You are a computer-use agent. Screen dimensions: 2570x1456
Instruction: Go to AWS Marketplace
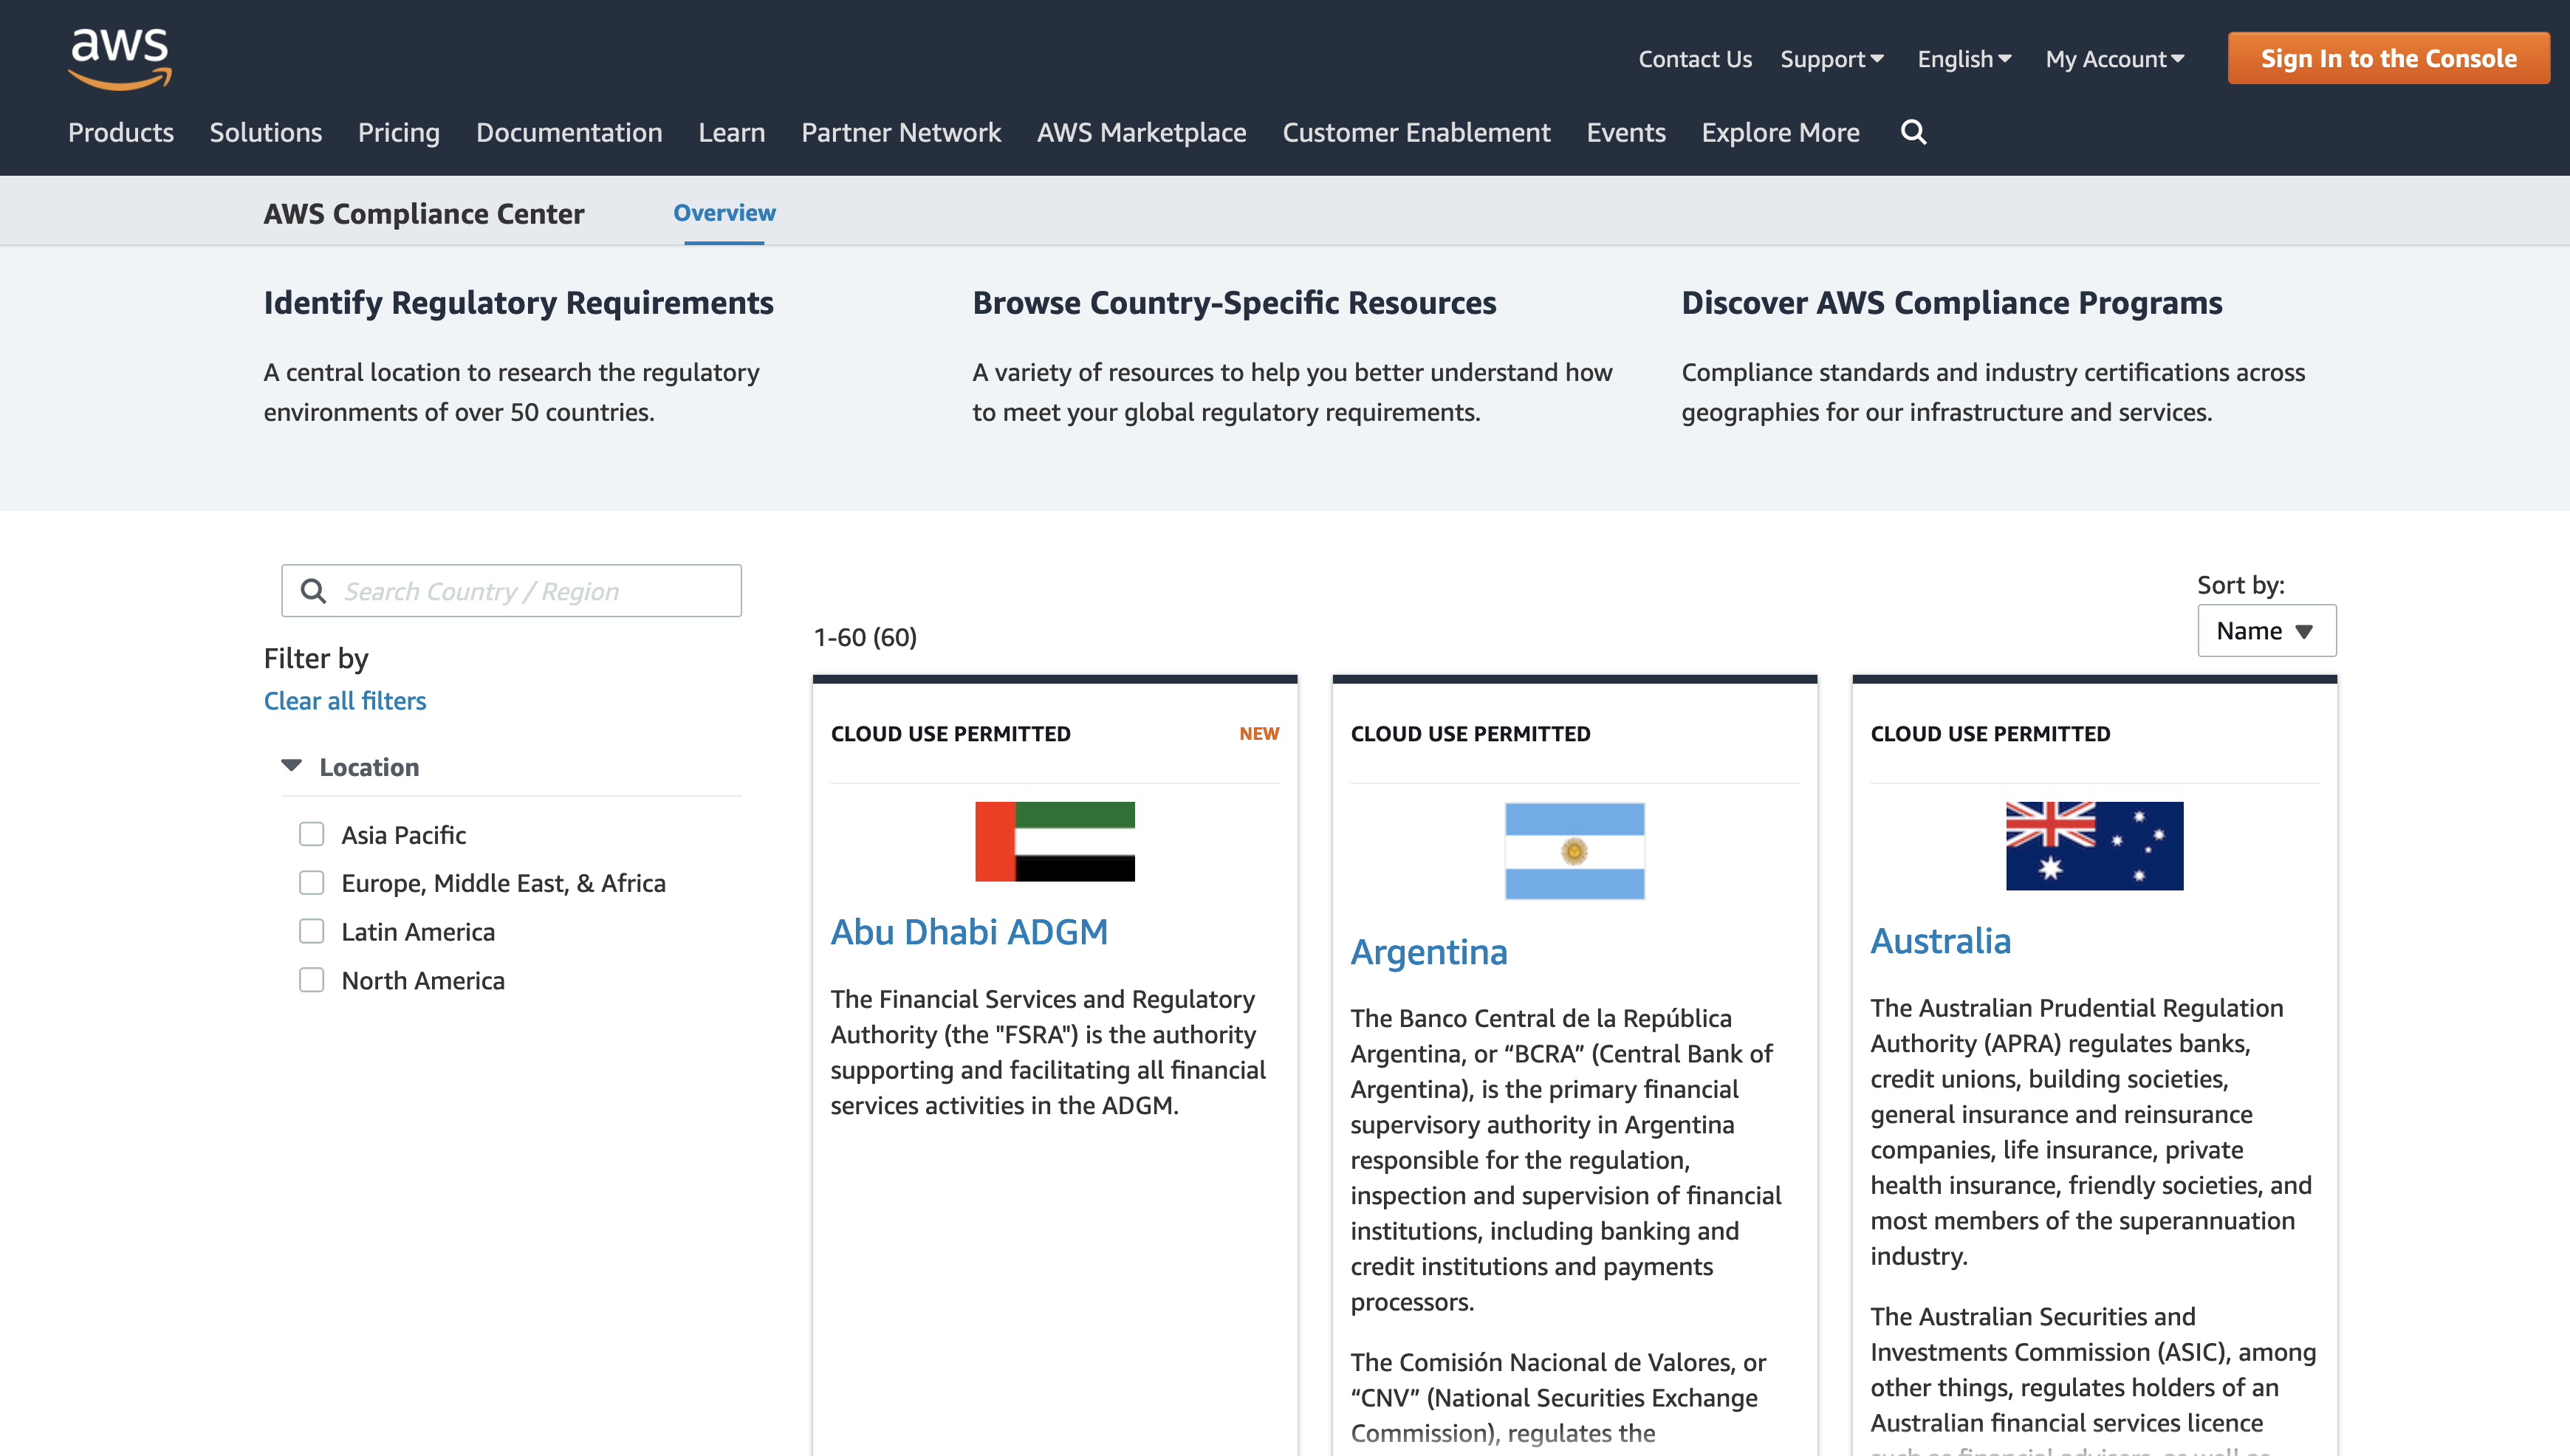tap(1141, 132)
